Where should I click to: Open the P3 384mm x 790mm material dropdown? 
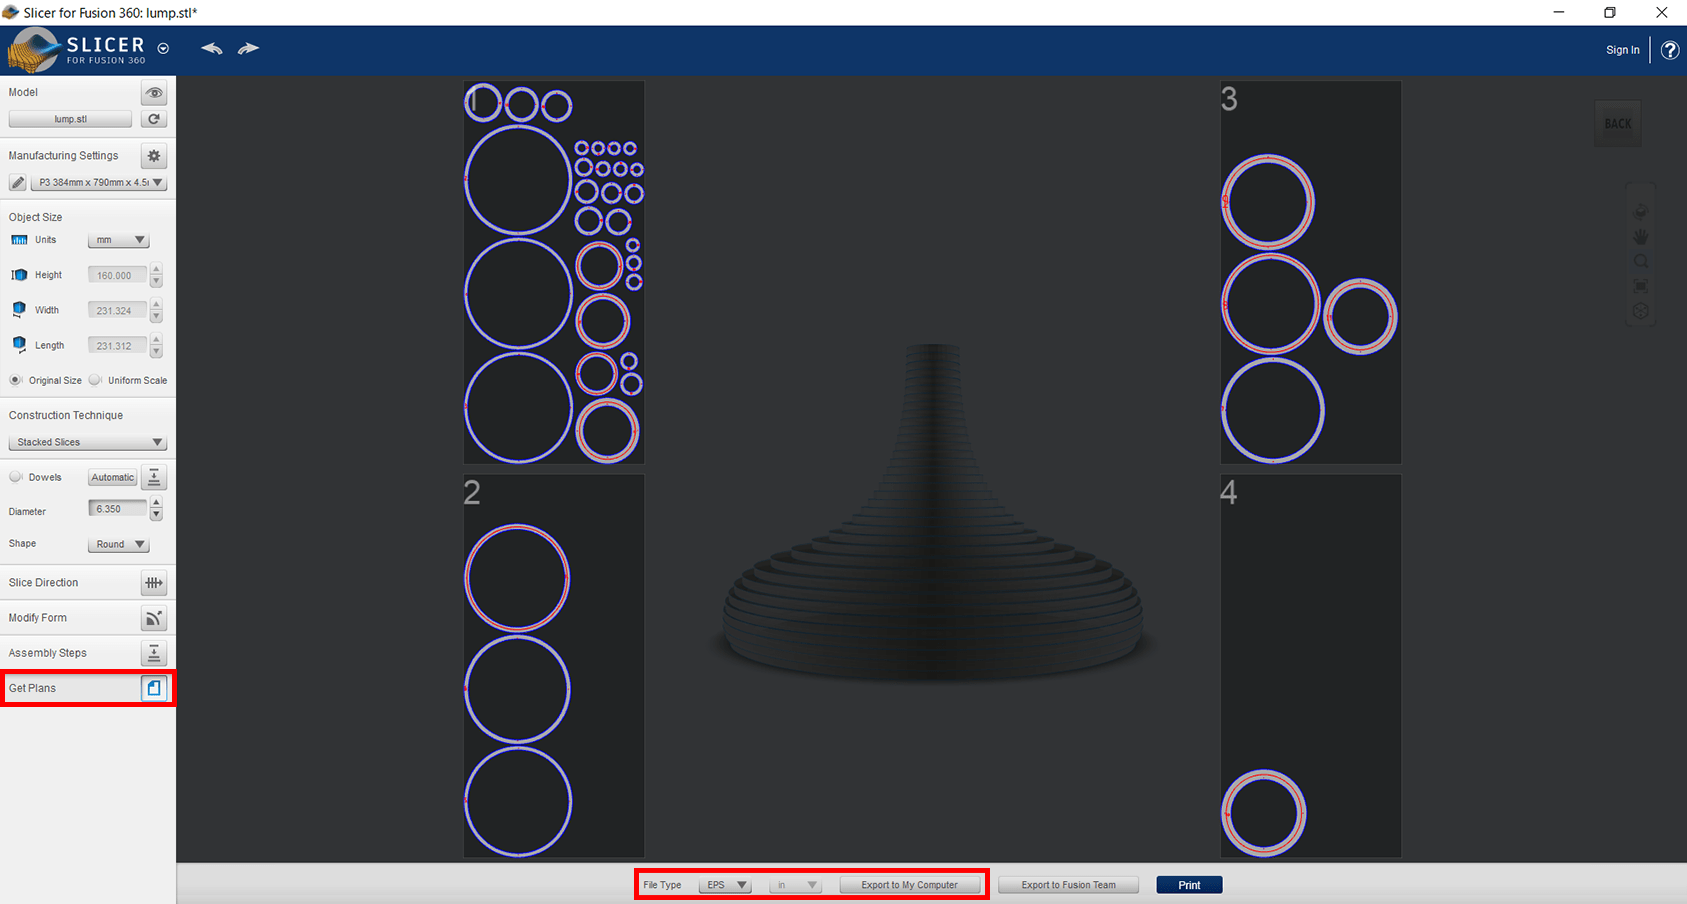coord(99,183)
